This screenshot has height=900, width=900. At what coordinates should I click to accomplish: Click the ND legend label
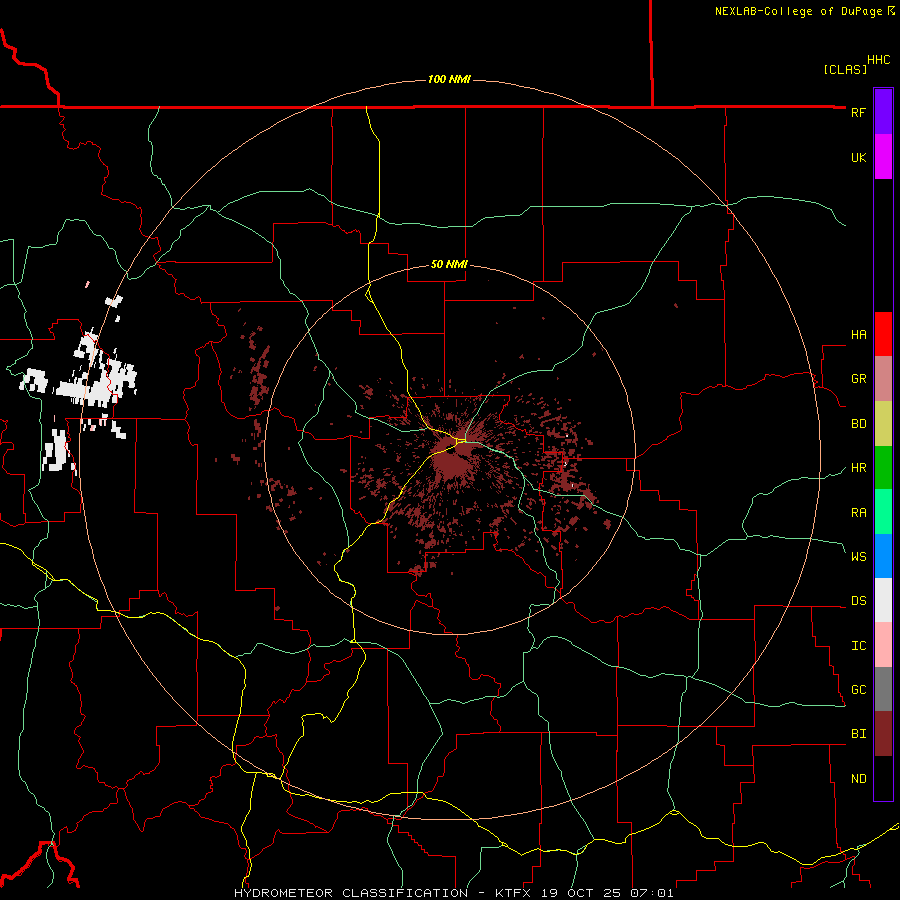[x=858, y=779]
